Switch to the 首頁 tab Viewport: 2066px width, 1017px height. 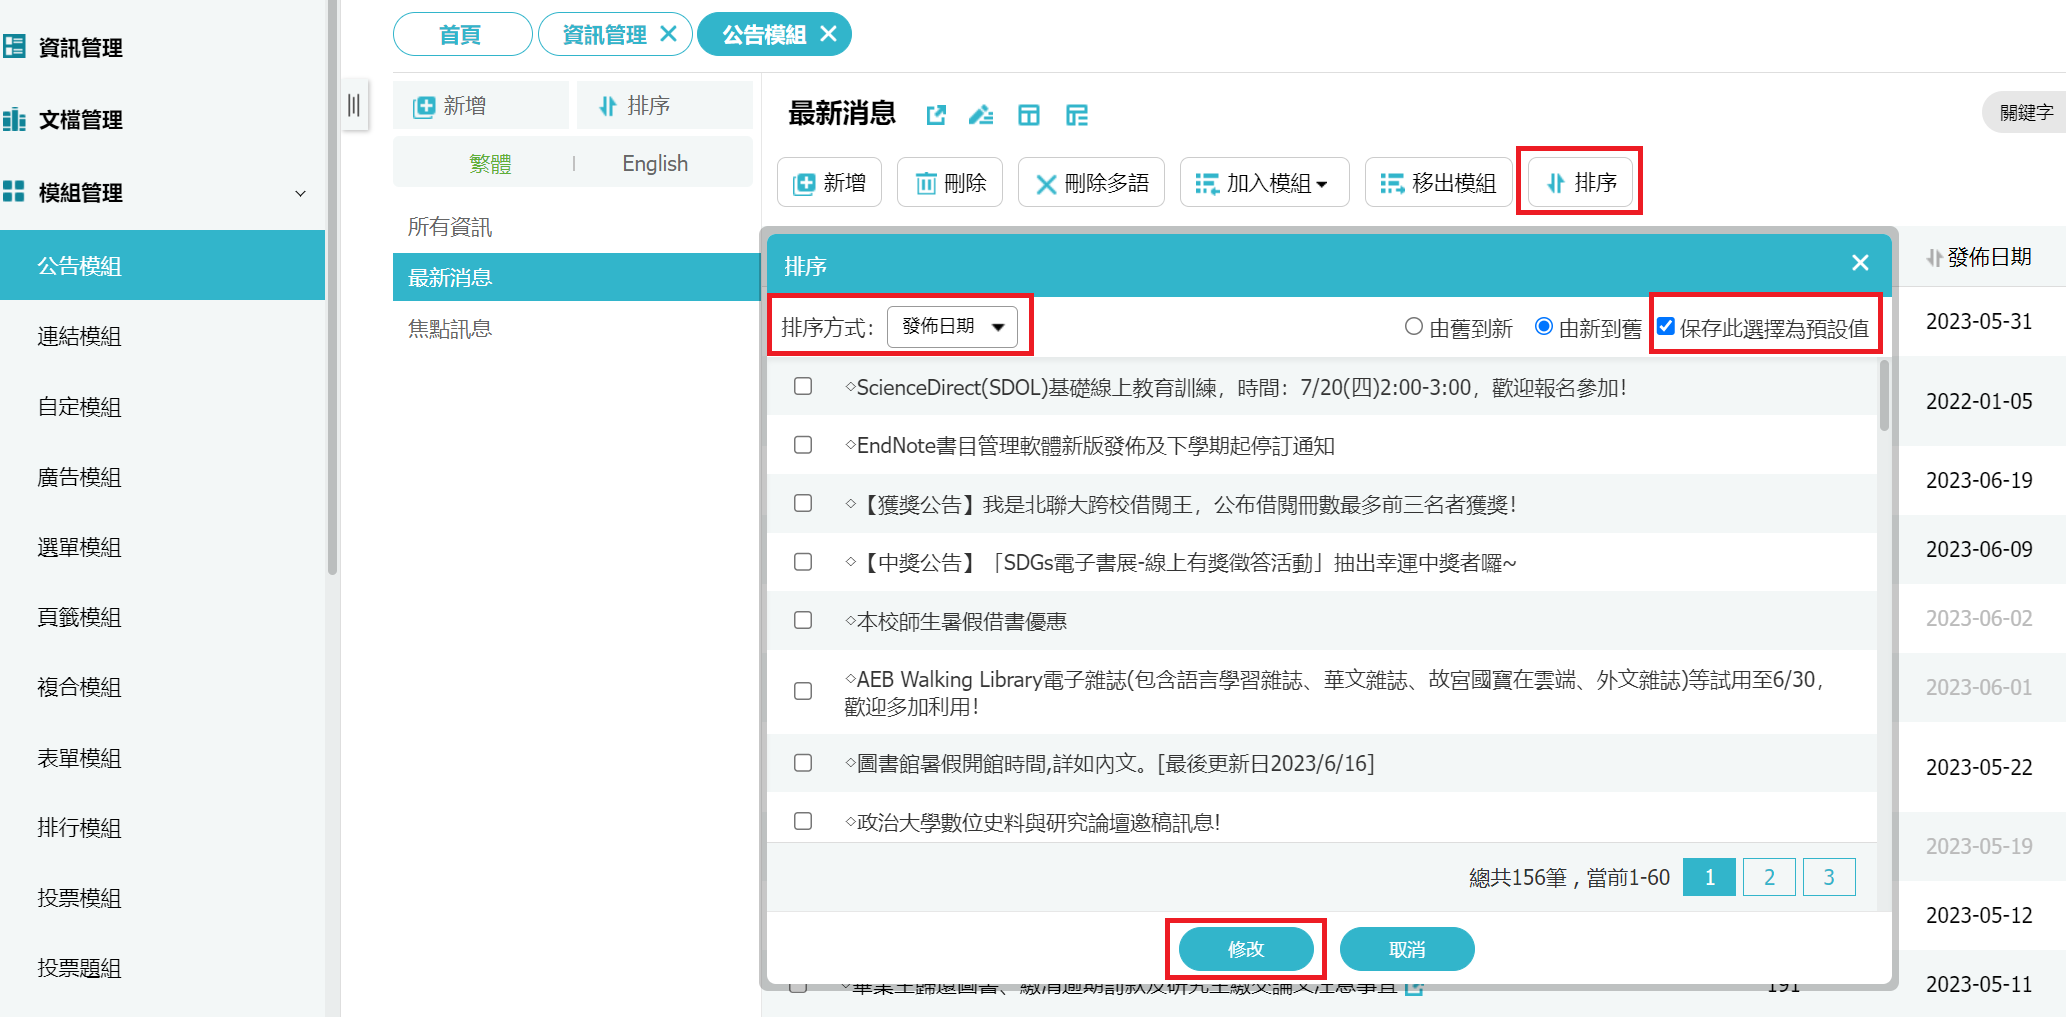[462, 34]
